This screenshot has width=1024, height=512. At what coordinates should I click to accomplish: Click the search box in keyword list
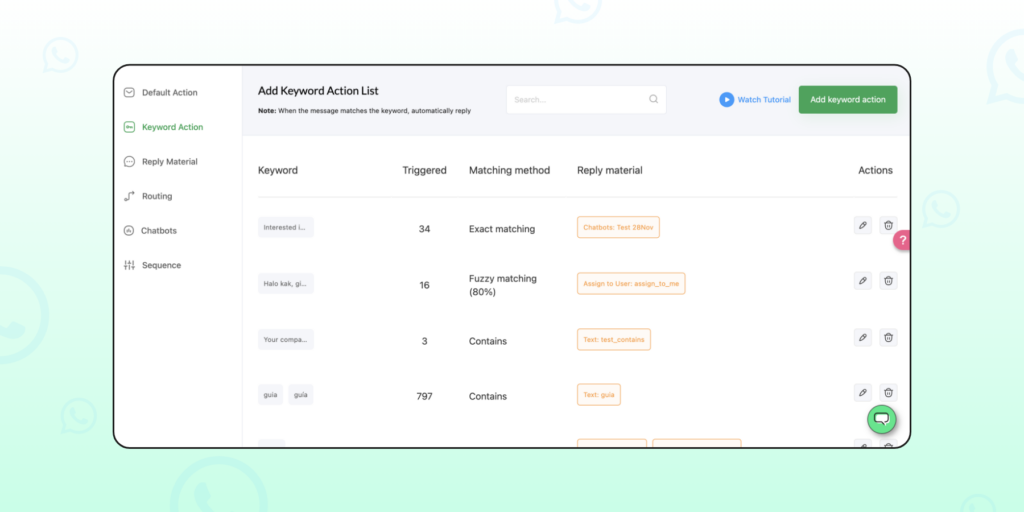pyautogui.click(x=586, y=100)
